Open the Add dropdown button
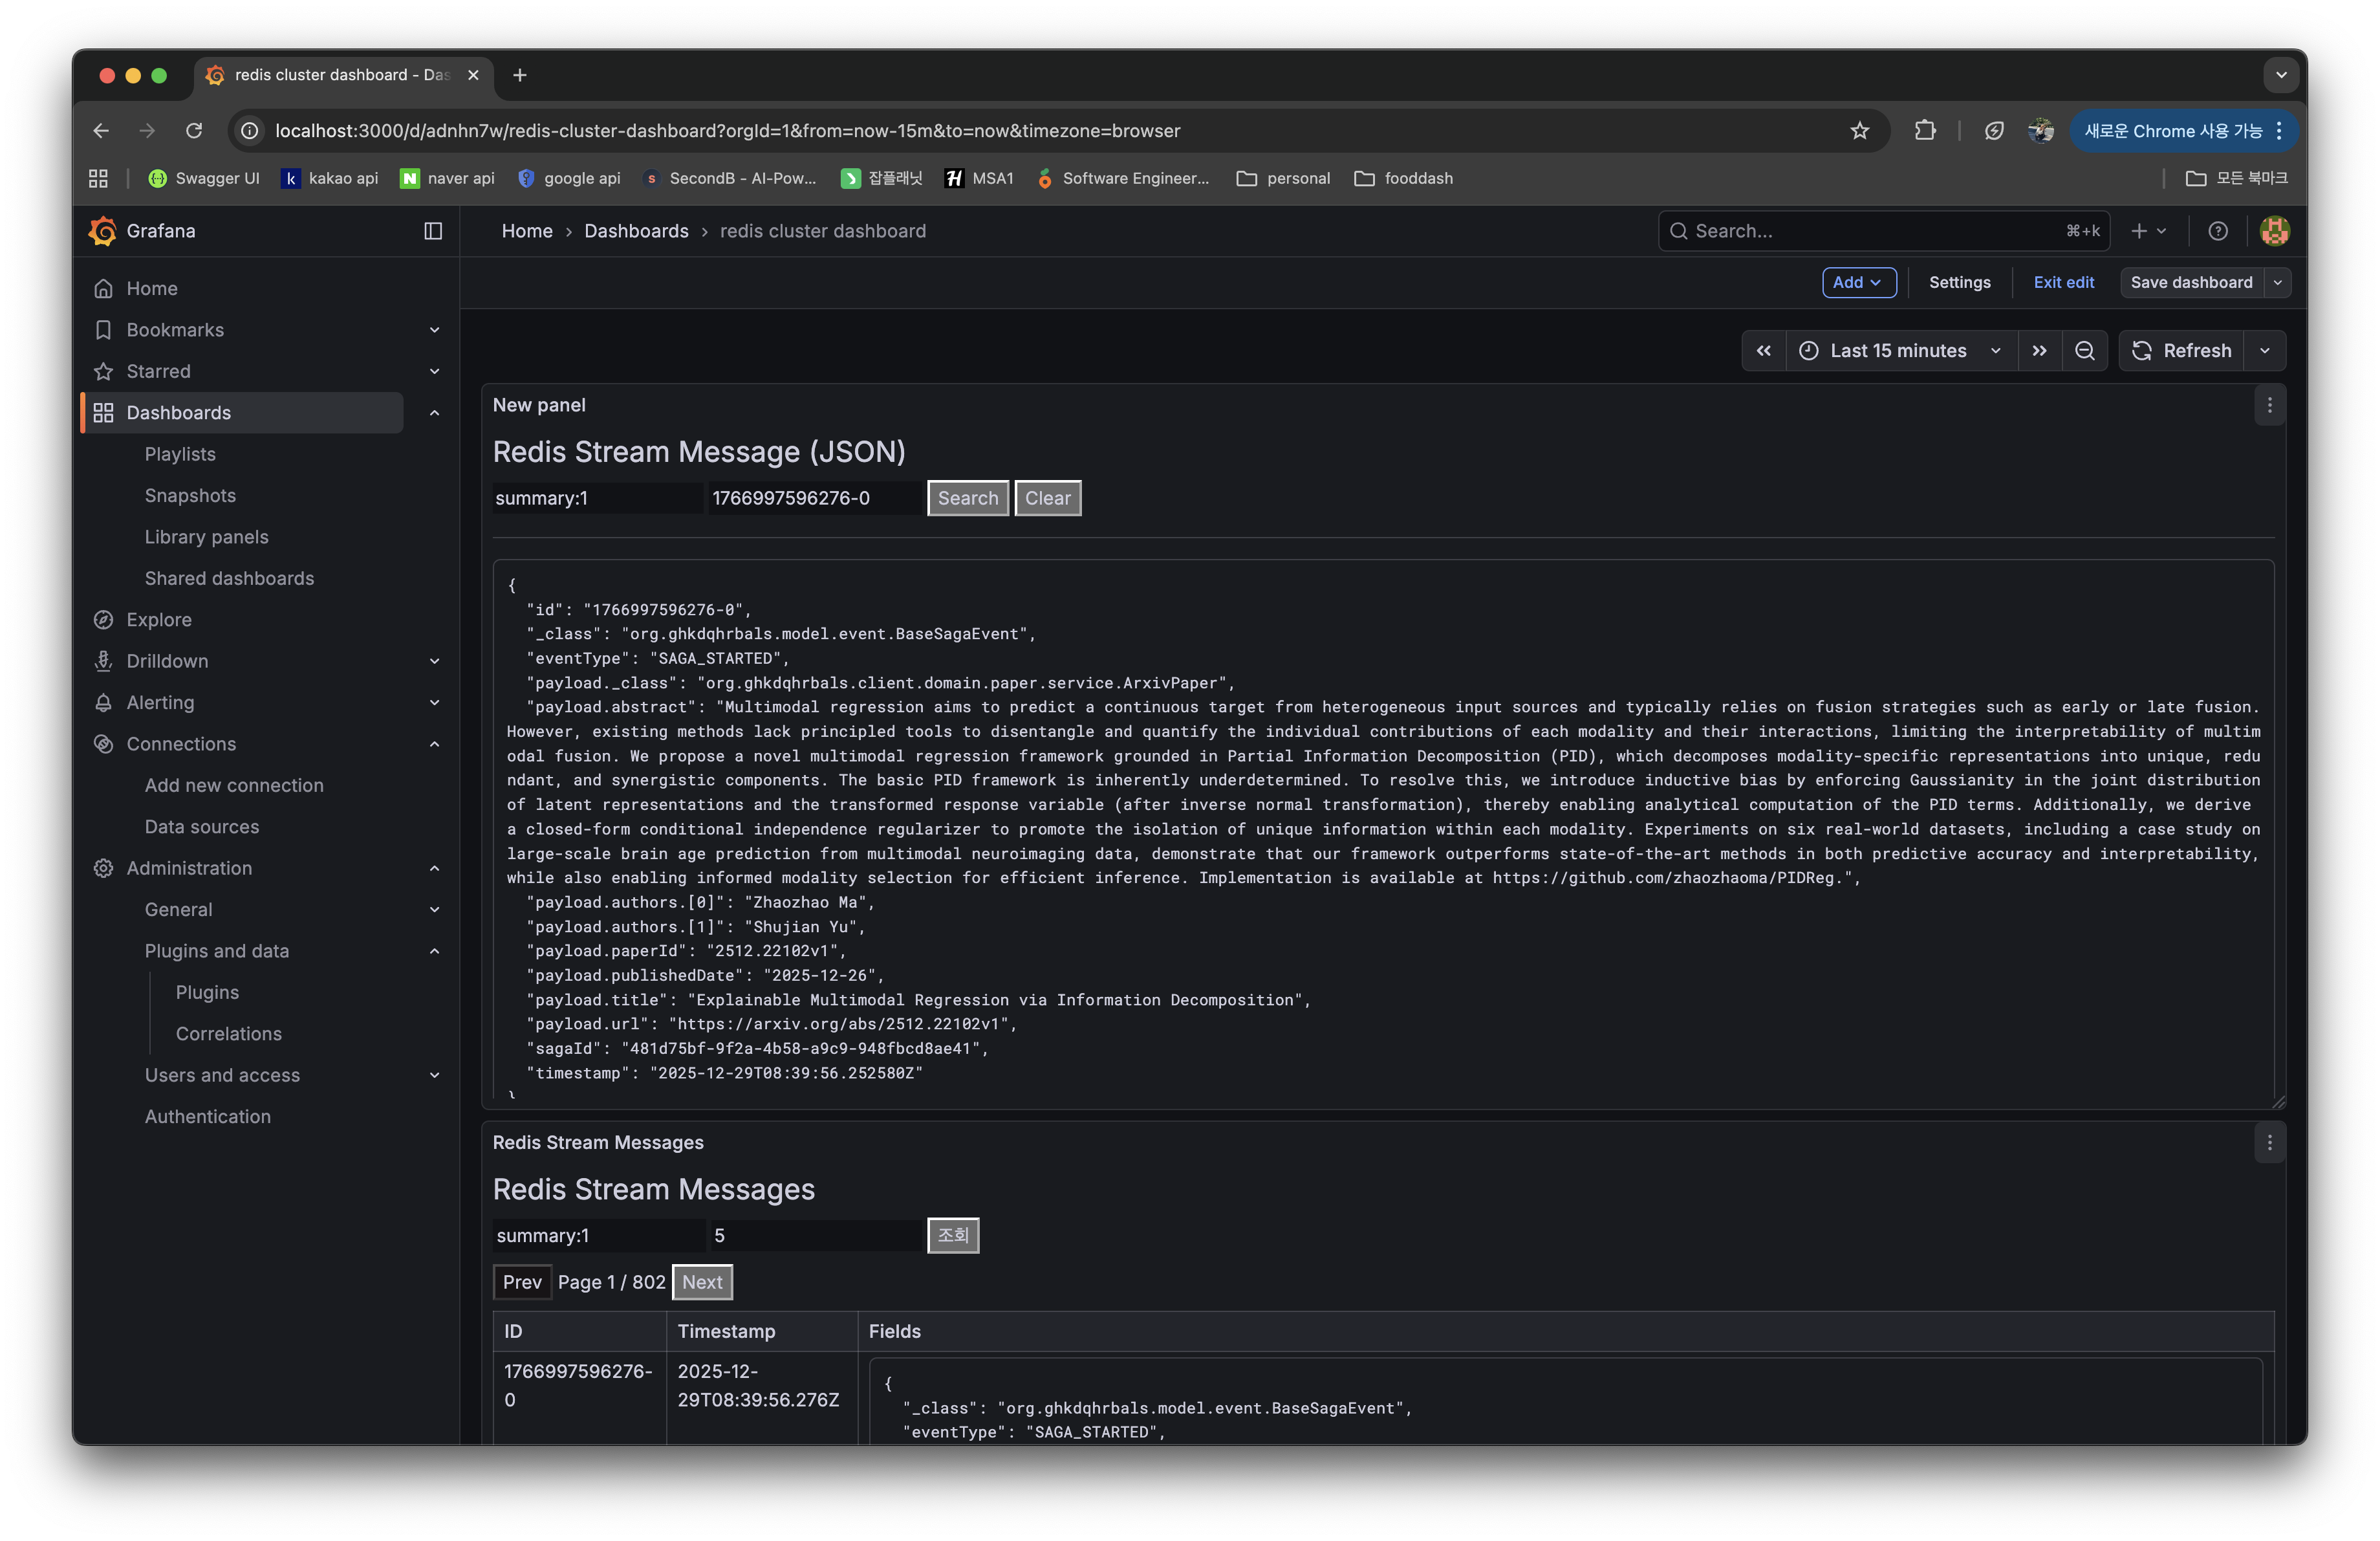The width and height of the screenshot is (2380, 1541). [x=1858, y=283]
